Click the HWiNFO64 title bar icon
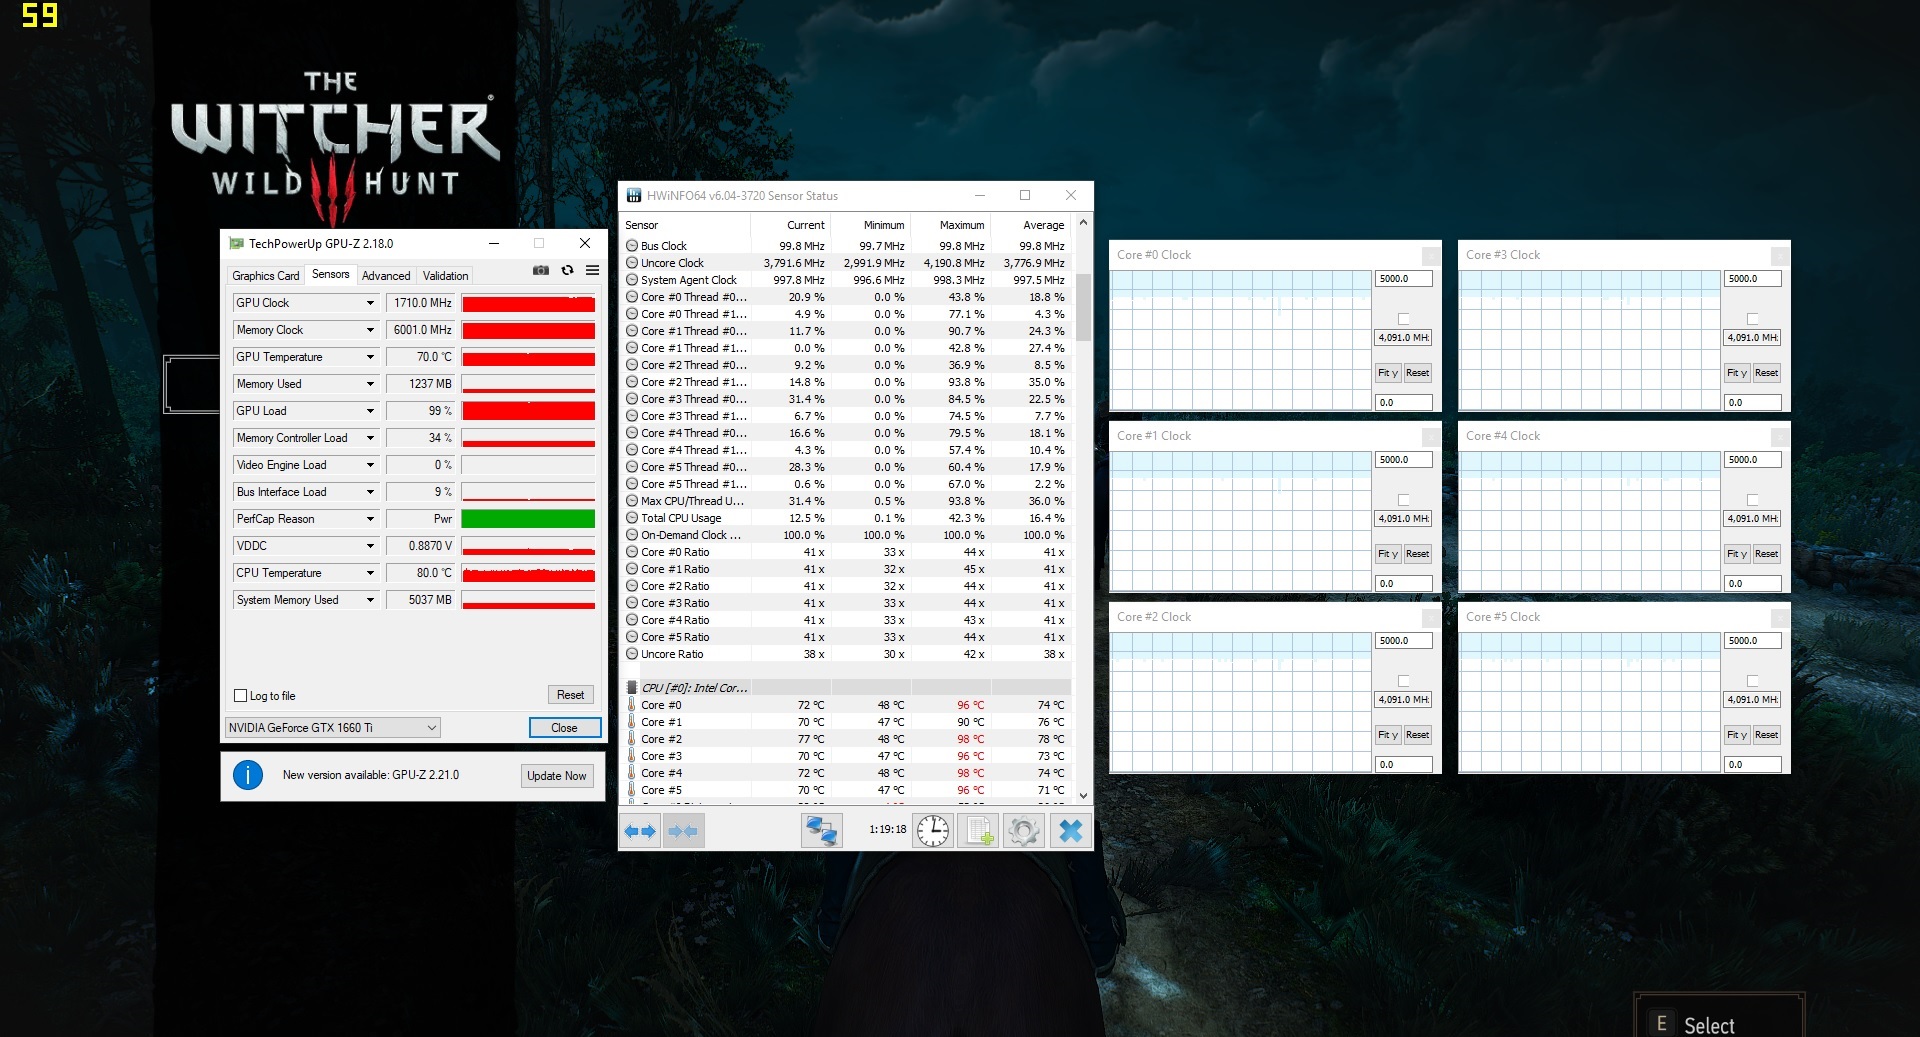1920x1037 pixels. (634, 195)
